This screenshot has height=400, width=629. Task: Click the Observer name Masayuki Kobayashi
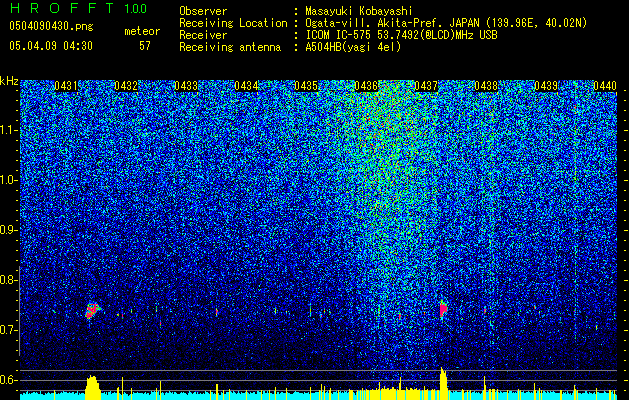[359, 11]
